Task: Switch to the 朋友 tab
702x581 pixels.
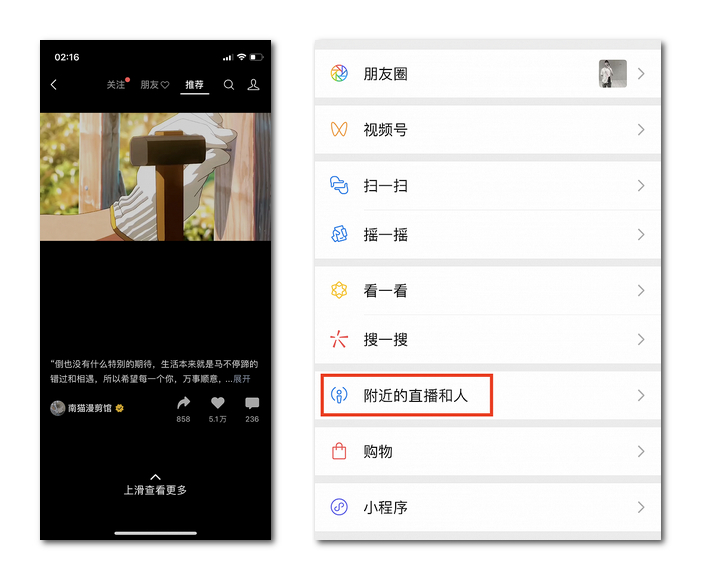Action: pyautogui.click(x=154, y=85)
